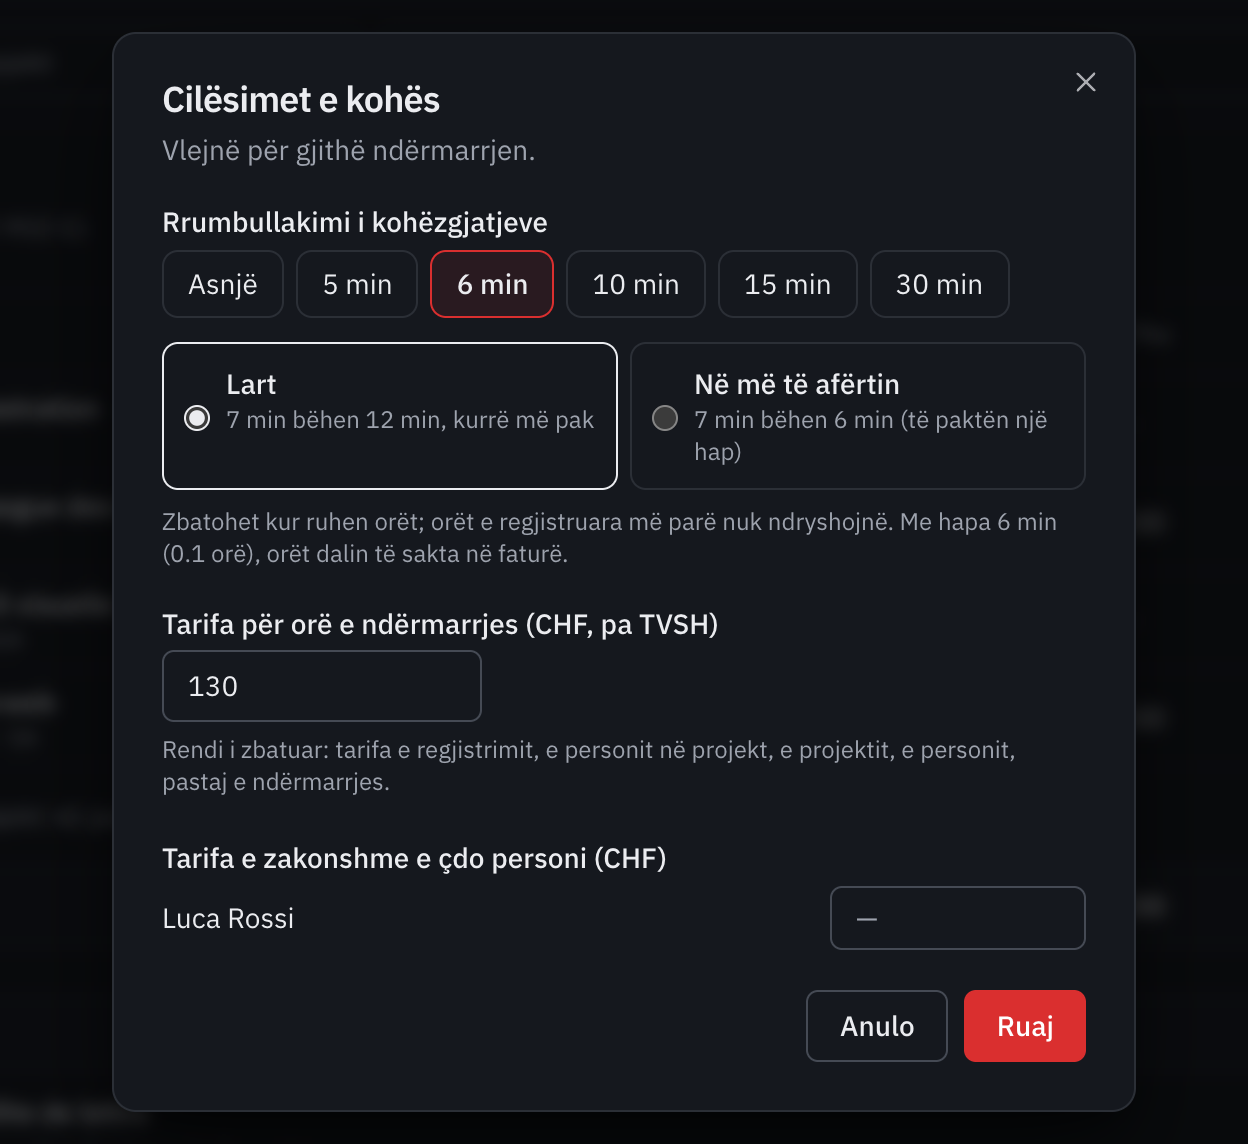Cancel with the Anulo button
The height and width of the screenshot is (1144, 1248).
tap(877, 1026)
